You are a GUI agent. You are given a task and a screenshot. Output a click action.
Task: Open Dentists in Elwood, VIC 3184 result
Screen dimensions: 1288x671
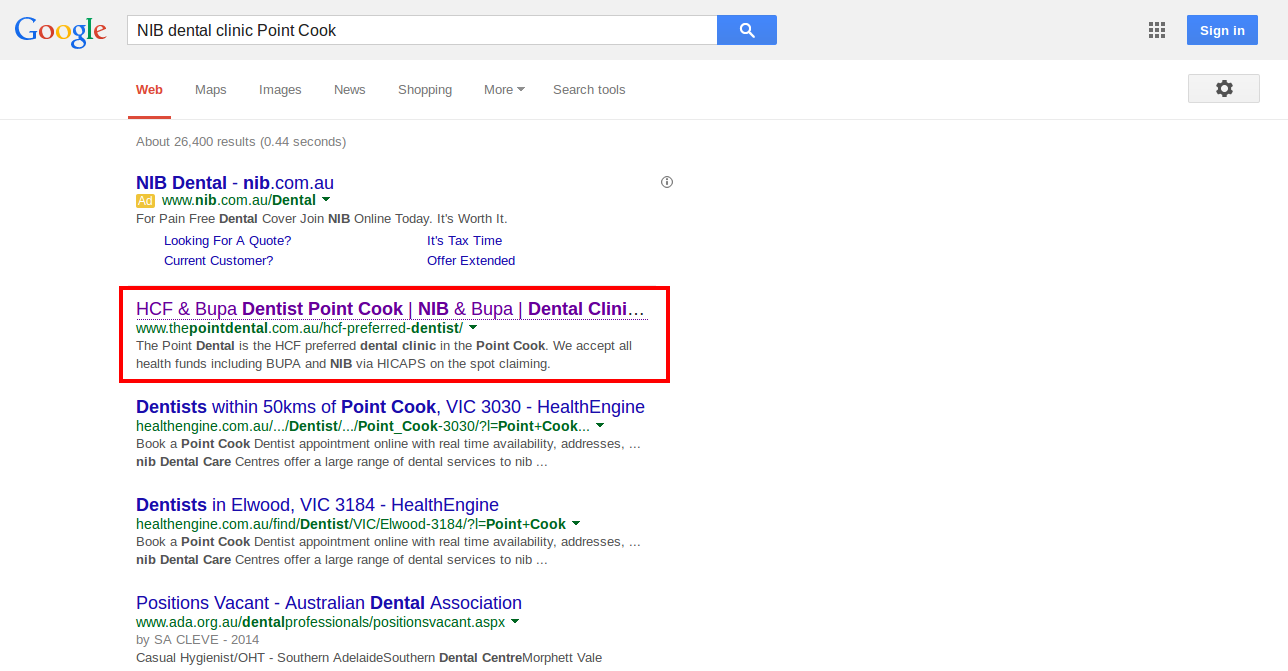tap(317, 505)
